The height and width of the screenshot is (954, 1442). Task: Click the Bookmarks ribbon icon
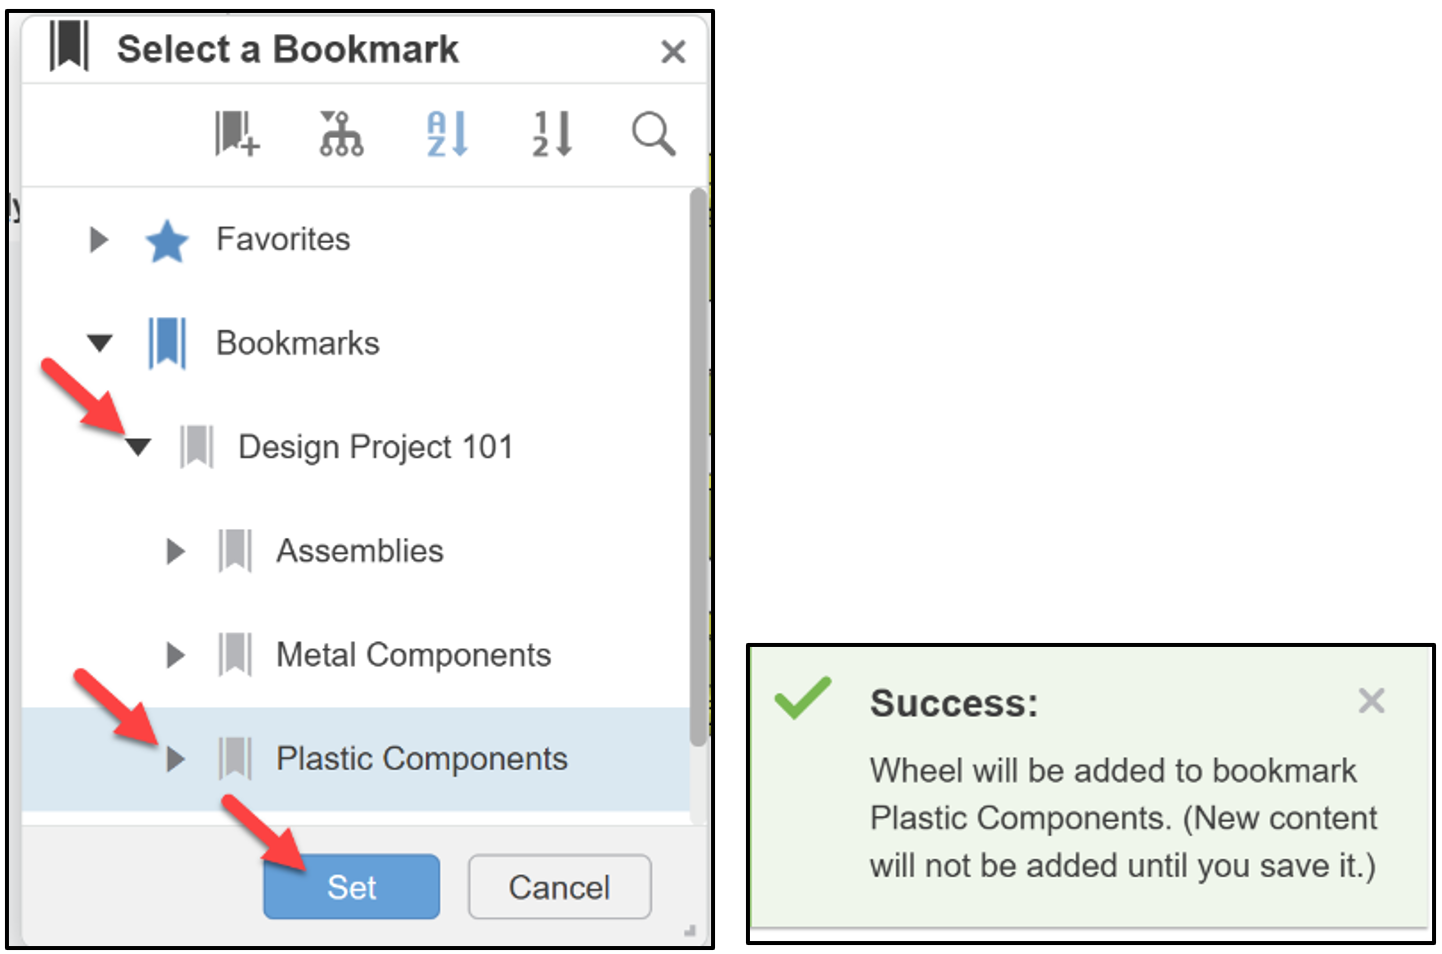(x=167, y=342)
